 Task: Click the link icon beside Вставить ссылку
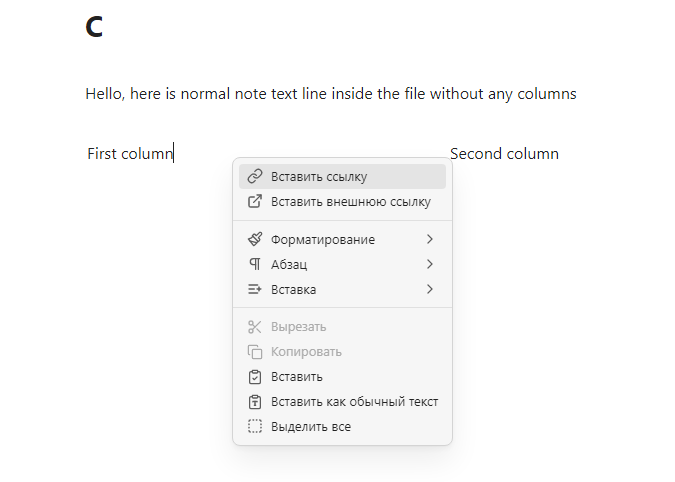pyautogui.click(x=255, y=177)
